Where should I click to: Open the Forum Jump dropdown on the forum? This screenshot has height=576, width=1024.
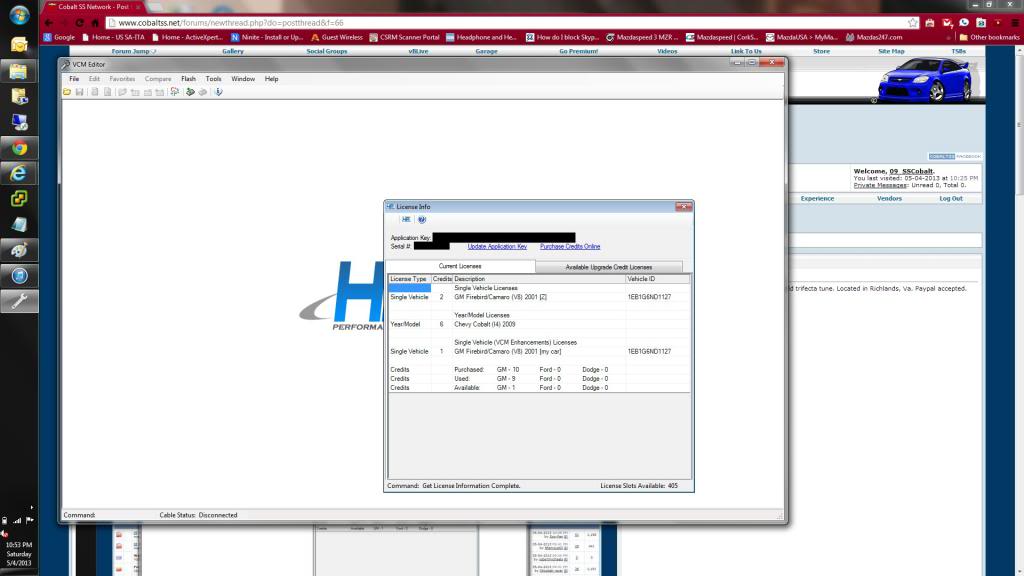[133, 51]
